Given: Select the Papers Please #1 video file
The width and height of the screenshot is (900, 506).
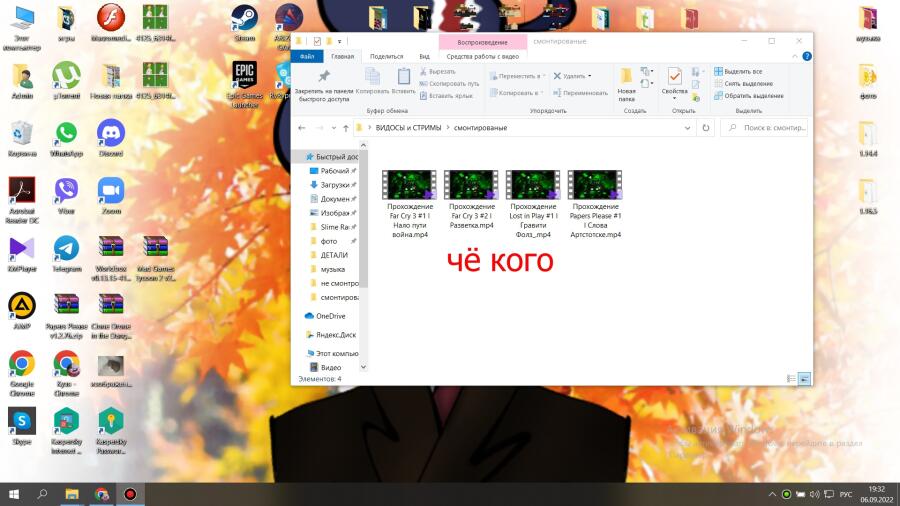Looking at the screenshot, I should click(x=595, y=204).
